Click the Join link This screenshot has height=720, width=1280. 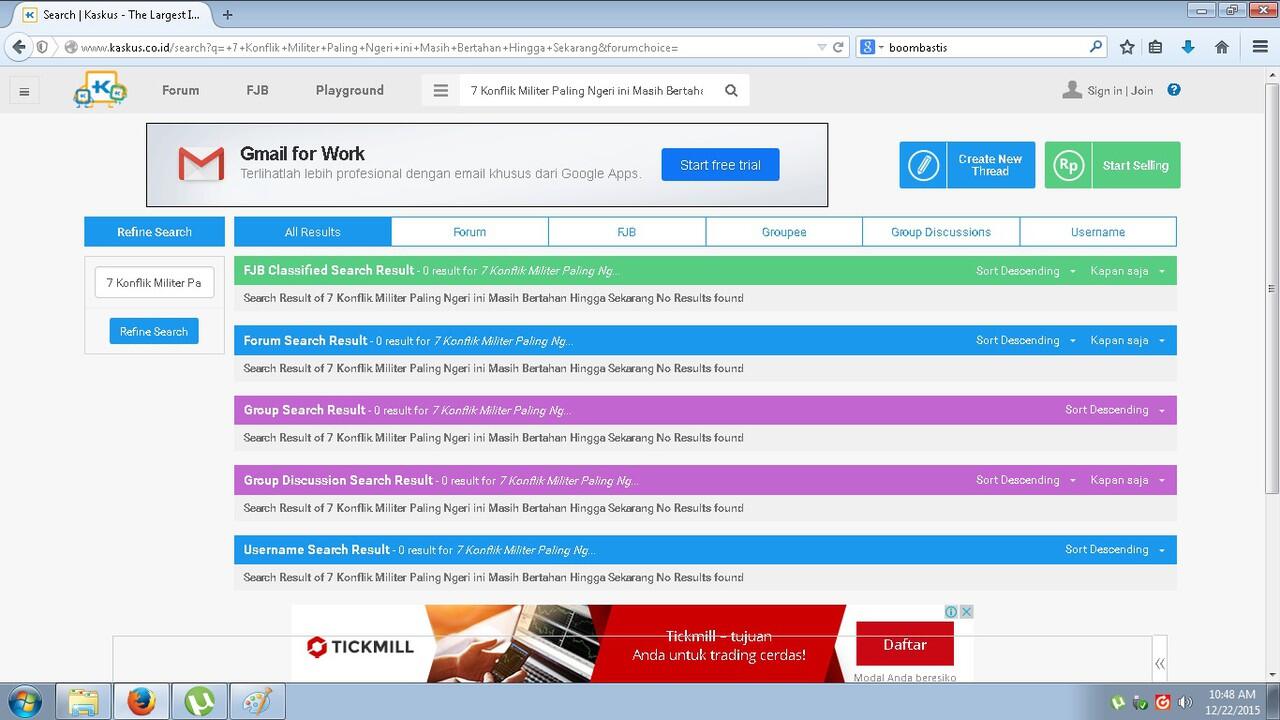pos(1142,91)
